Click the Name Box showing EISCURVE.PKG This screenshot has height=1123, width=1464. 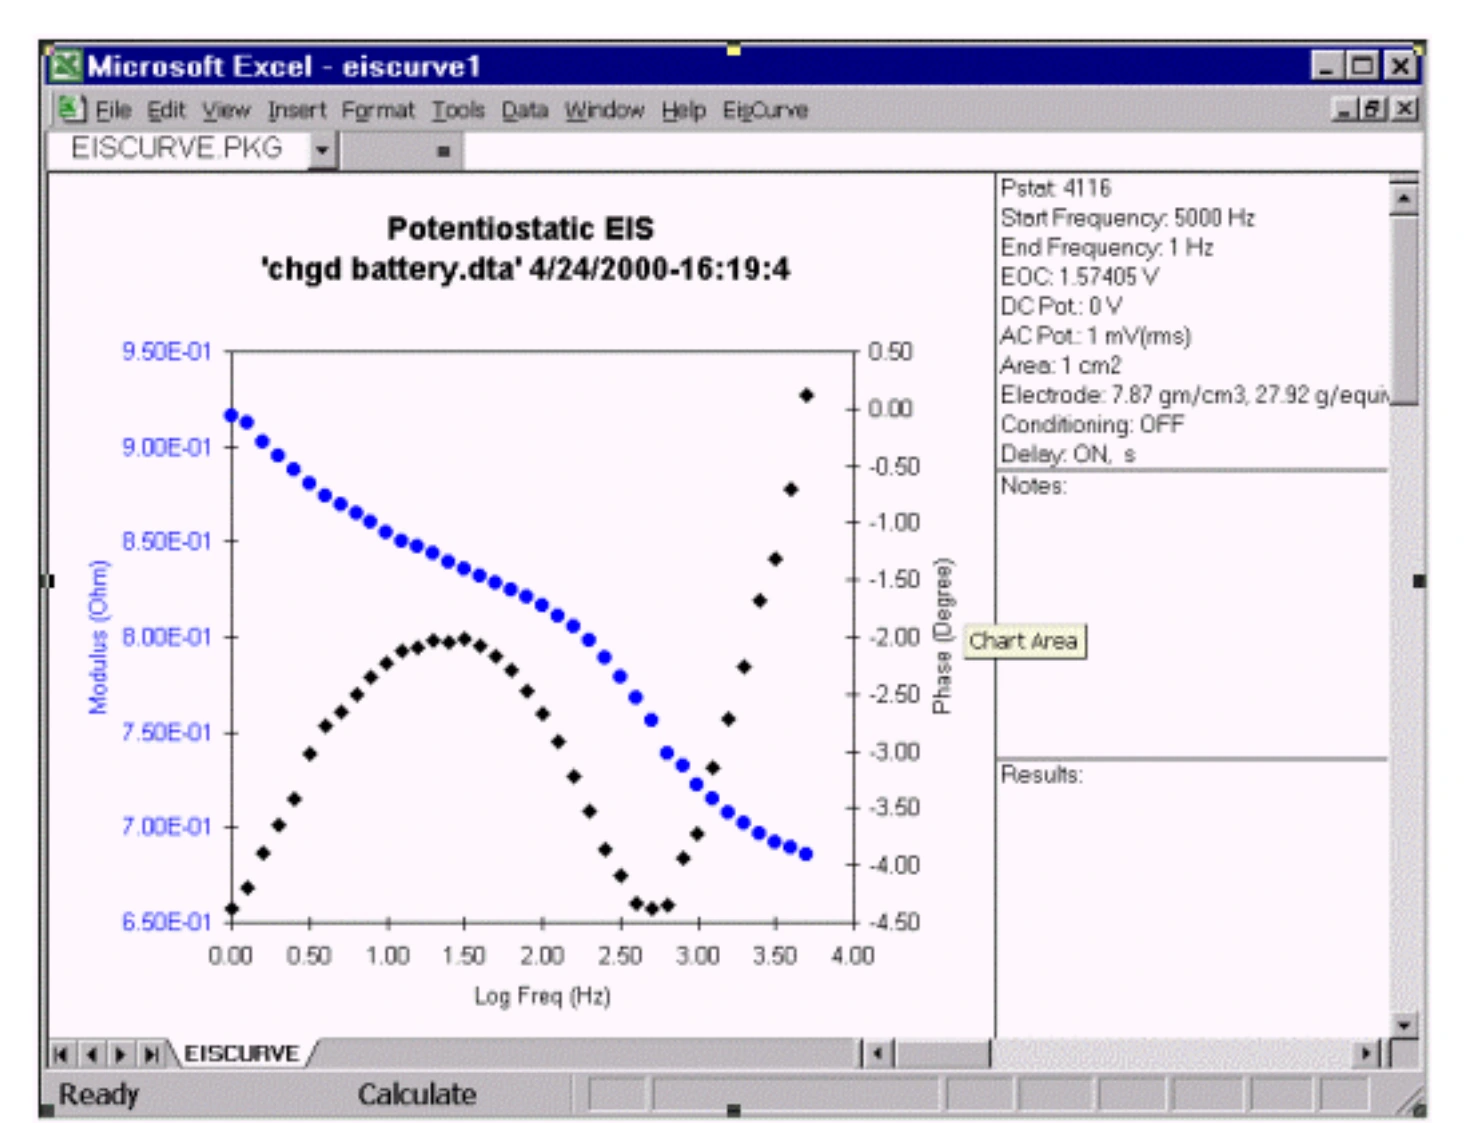(x=177, y=149)
